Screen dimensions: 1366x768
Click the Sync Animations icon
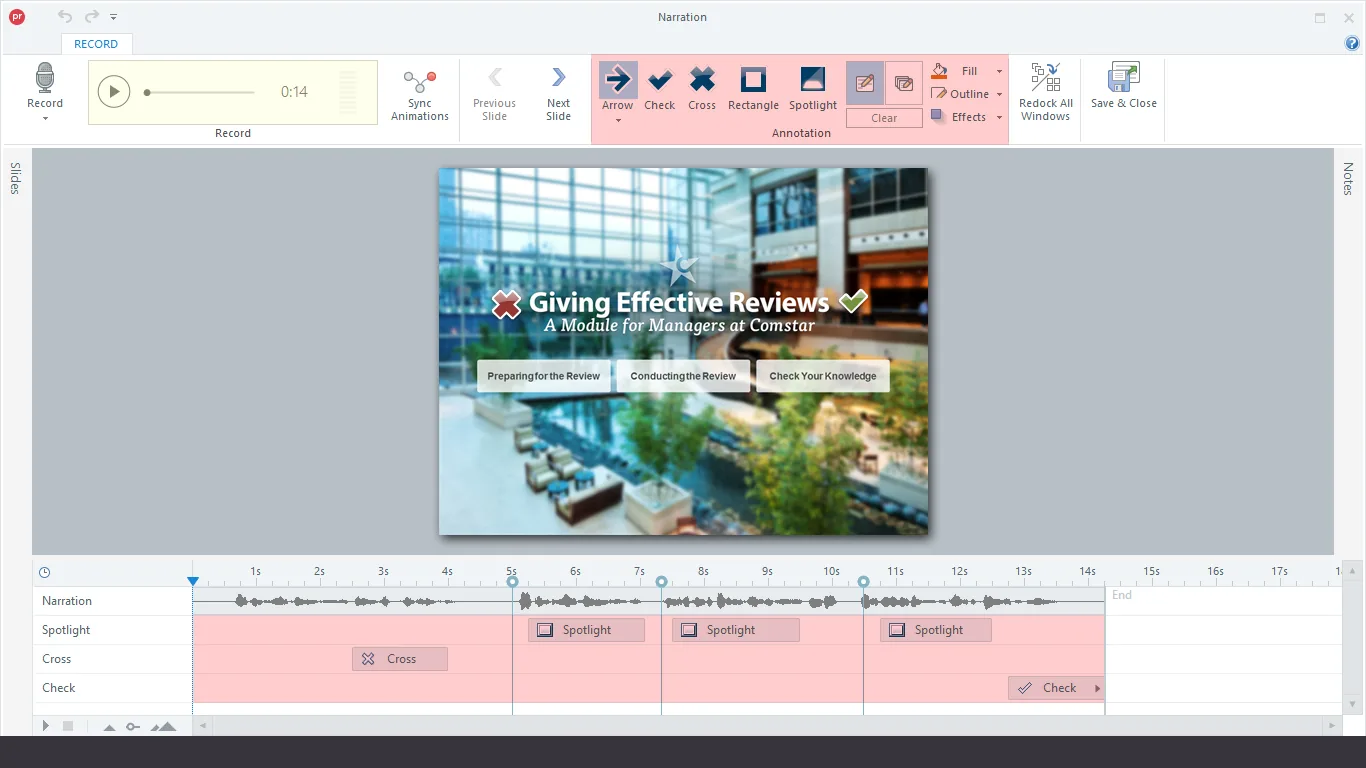click(420, 81)
